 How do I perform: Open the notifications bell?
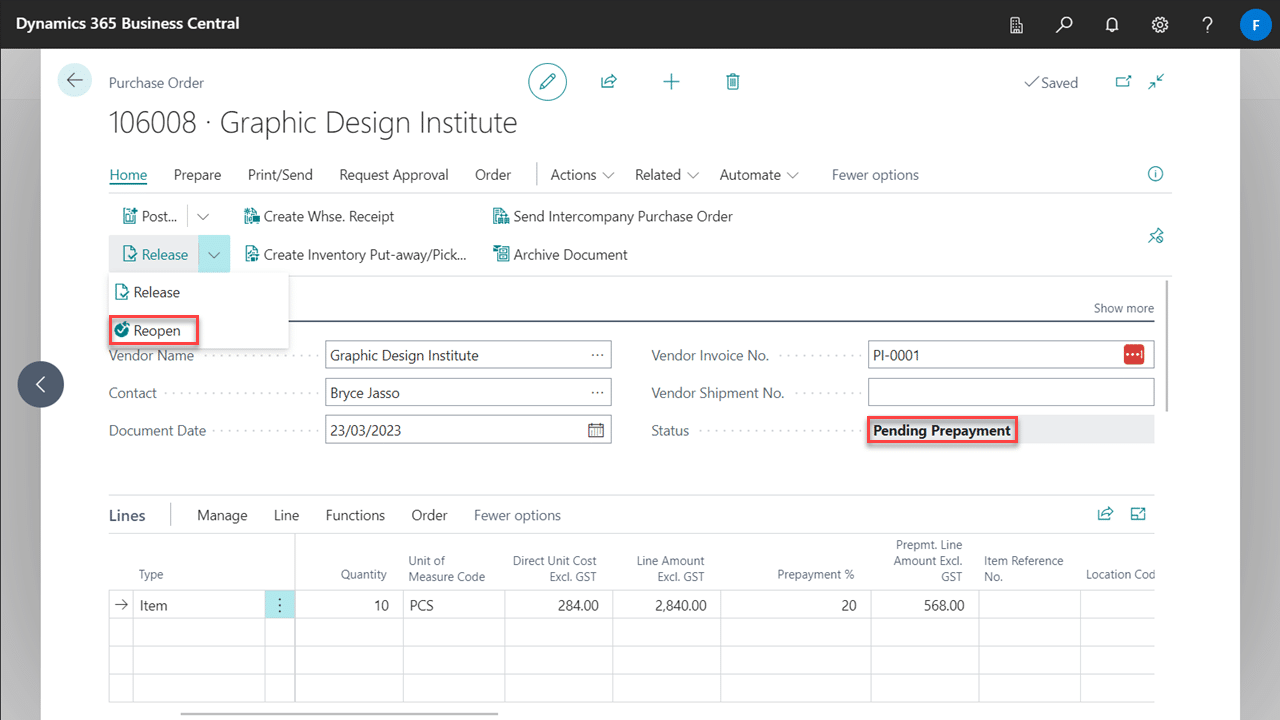(x=1112, y=25)
